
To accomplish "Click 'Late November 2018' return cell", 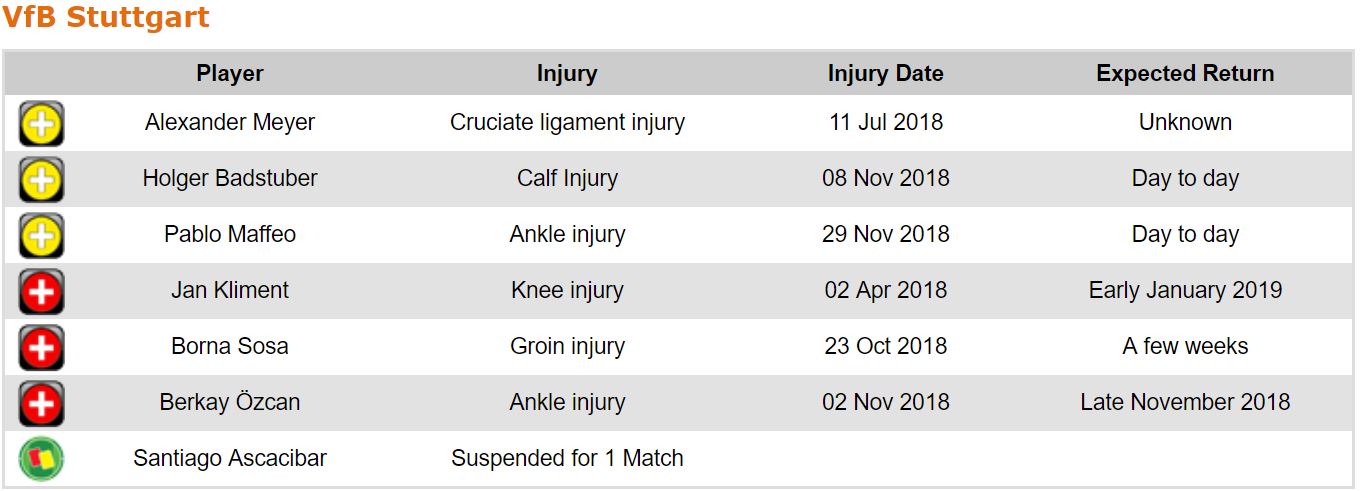I will point(1185,402).
